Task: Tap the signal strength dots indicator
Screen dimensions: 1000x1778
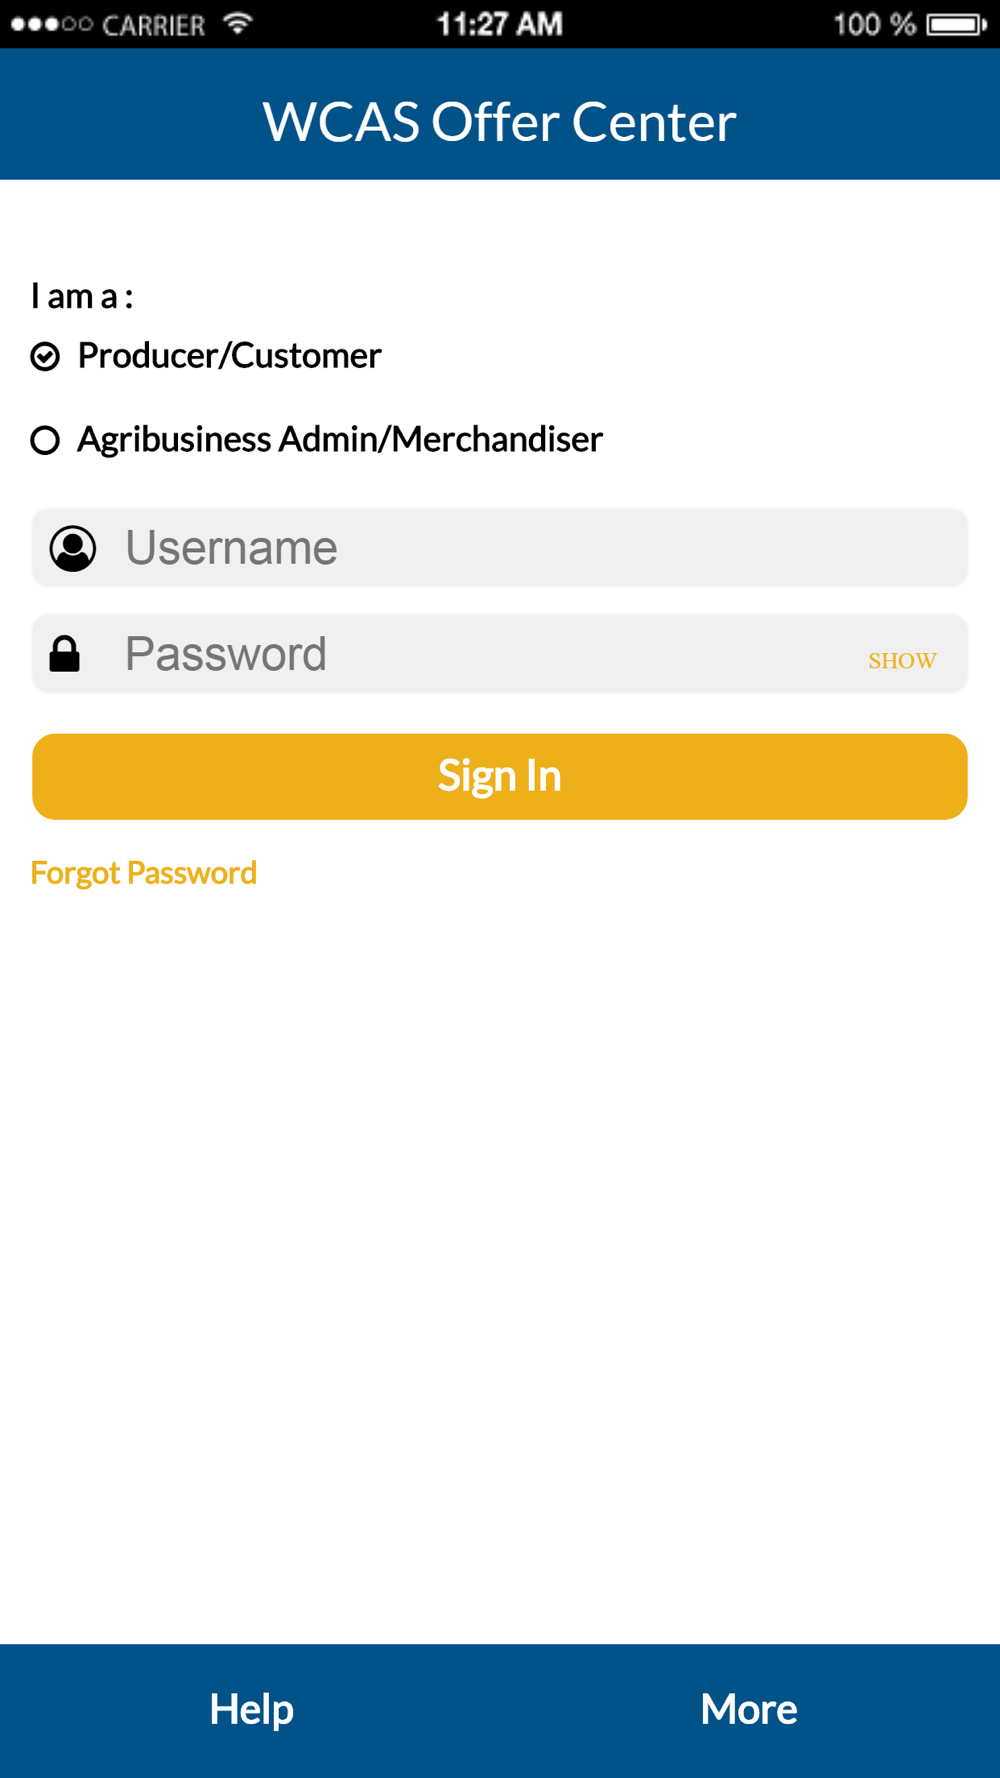Action: pyautogui.click(x=52, y=24)
